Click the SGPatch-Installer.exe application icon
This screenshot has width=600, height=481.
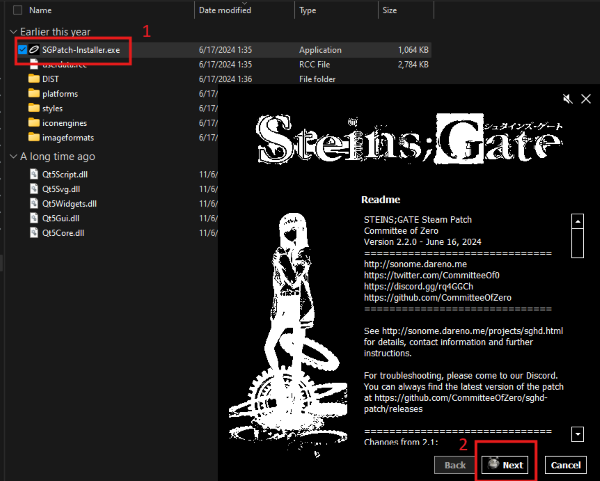coord(34,50)
